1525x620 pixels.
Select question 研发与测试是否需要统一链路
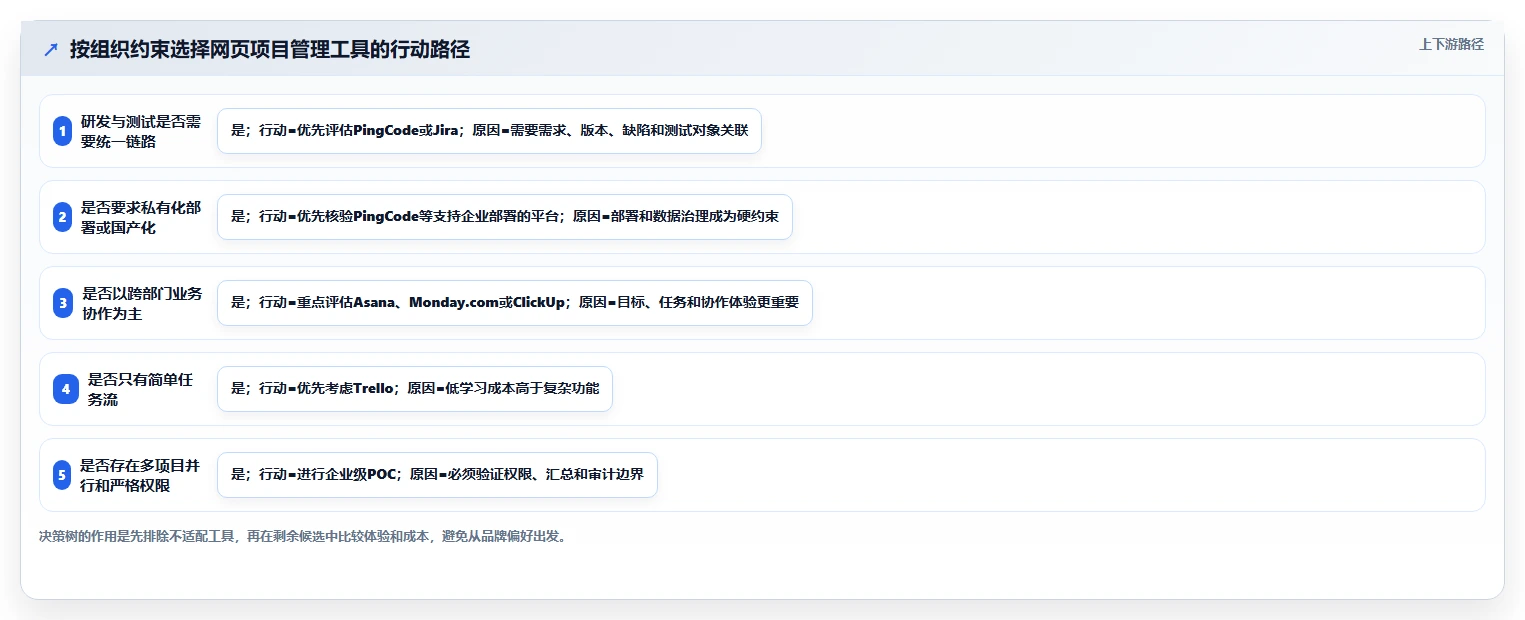click(x=141, y=131)
